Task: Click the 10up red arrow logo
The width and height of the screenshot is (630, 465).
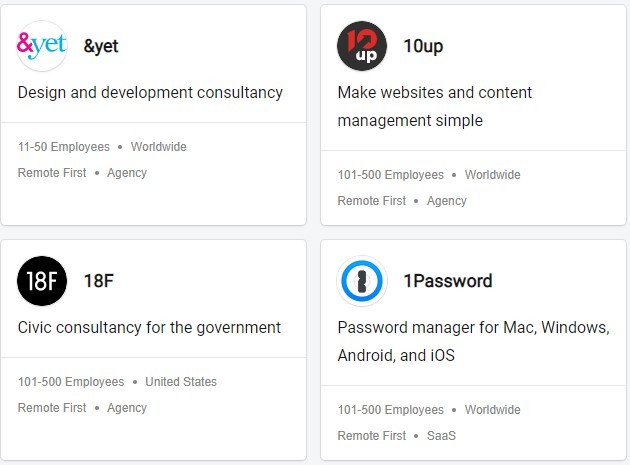Action: [x=362, y=46]
